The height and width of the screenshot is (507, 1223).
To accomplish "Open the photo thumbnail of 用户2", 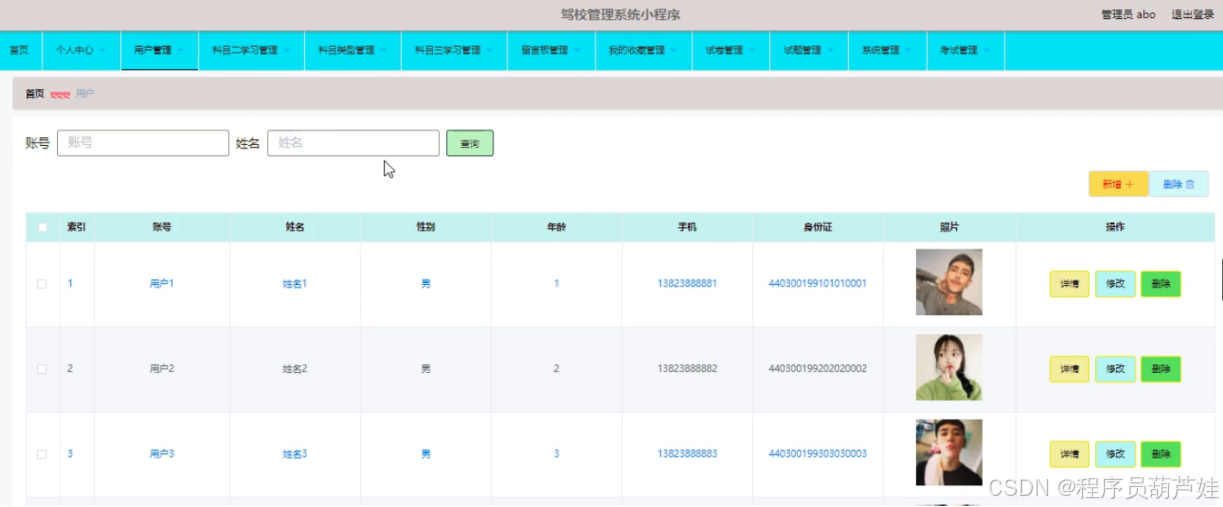I will pos(949,367).
